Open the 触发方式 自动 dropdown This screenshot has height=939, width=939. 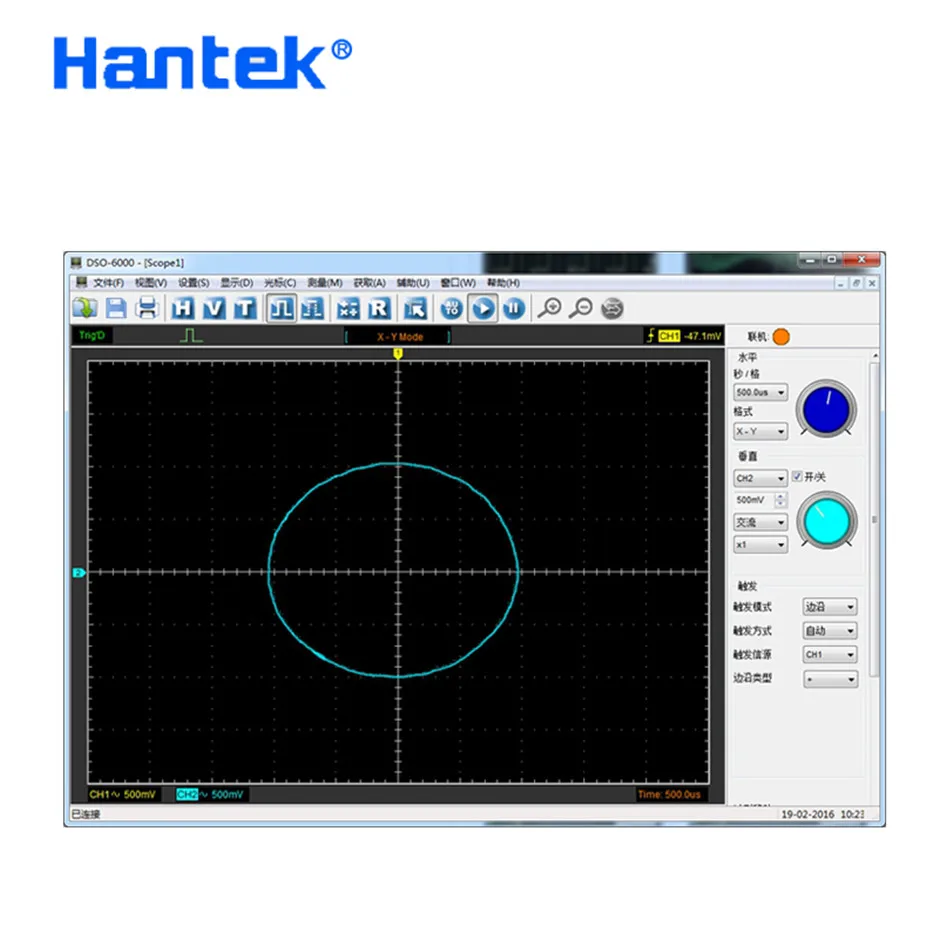coord(830,631)
